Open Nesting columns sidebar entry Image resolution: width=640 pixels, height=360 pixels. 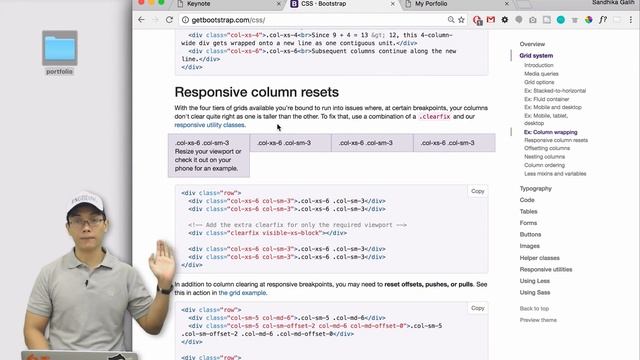coord(544,157)
